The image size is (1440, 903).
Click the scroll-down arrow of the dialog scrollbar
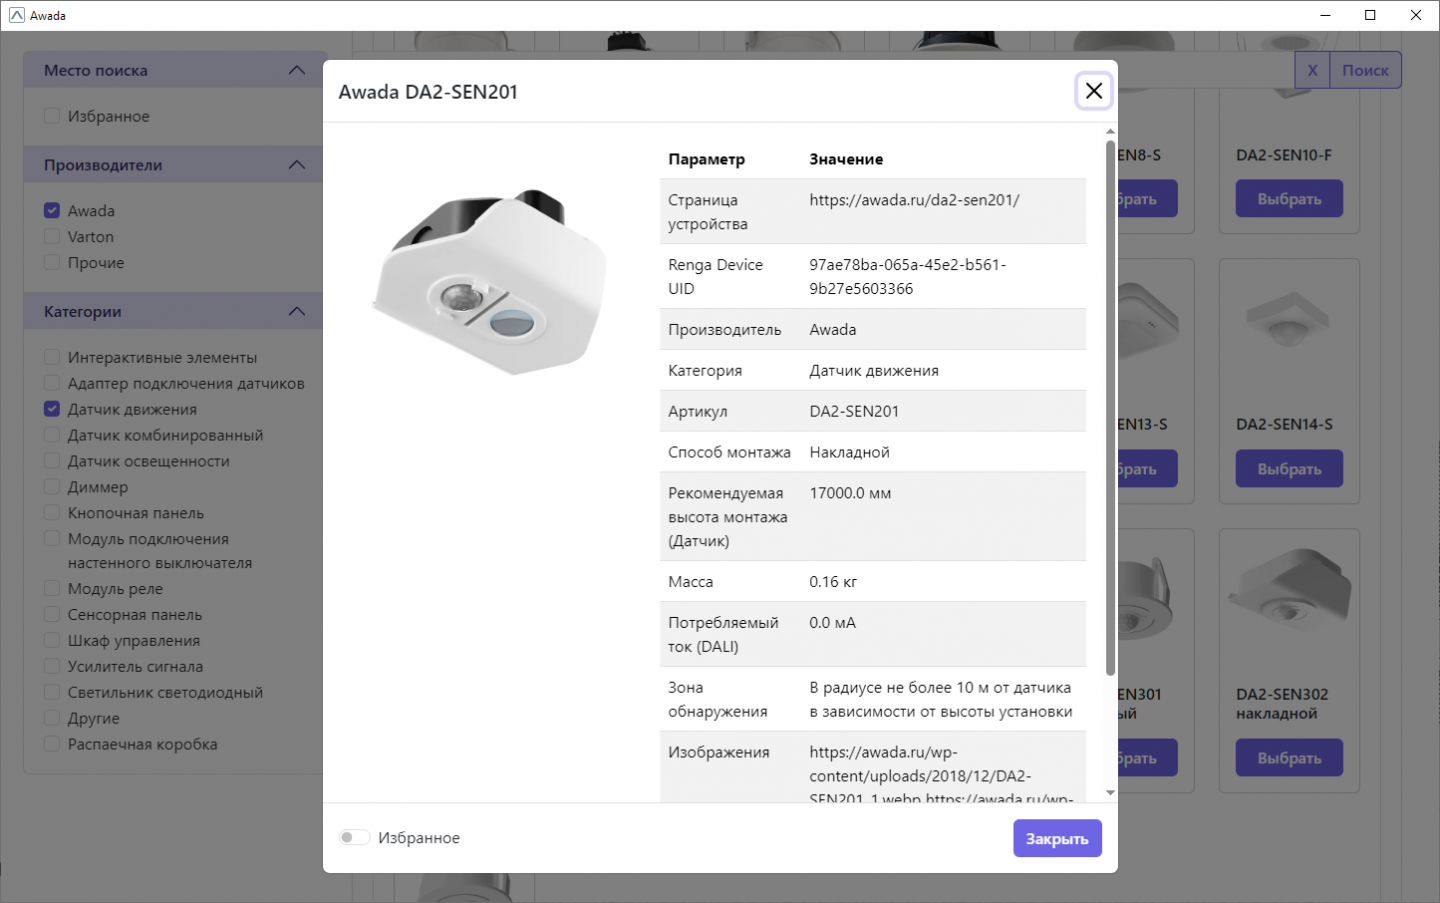point(1110,793)
